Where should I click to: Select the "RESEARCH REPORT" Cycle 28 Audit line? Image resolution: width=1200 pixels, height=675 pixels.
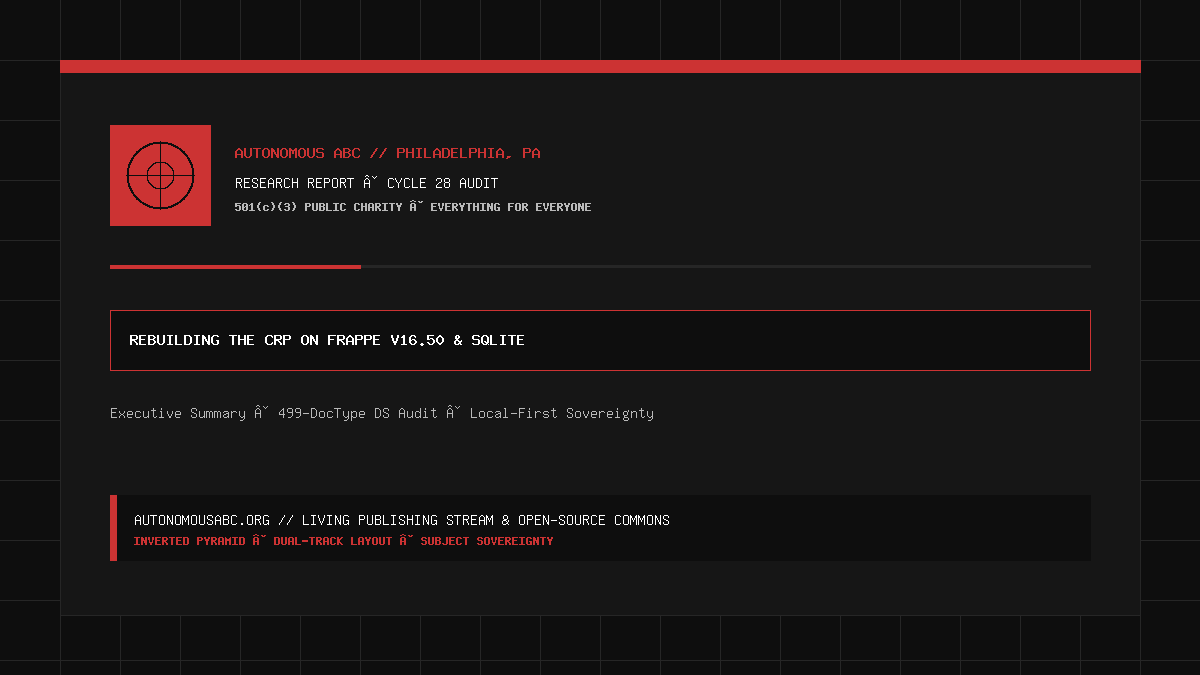coord(366,183)
